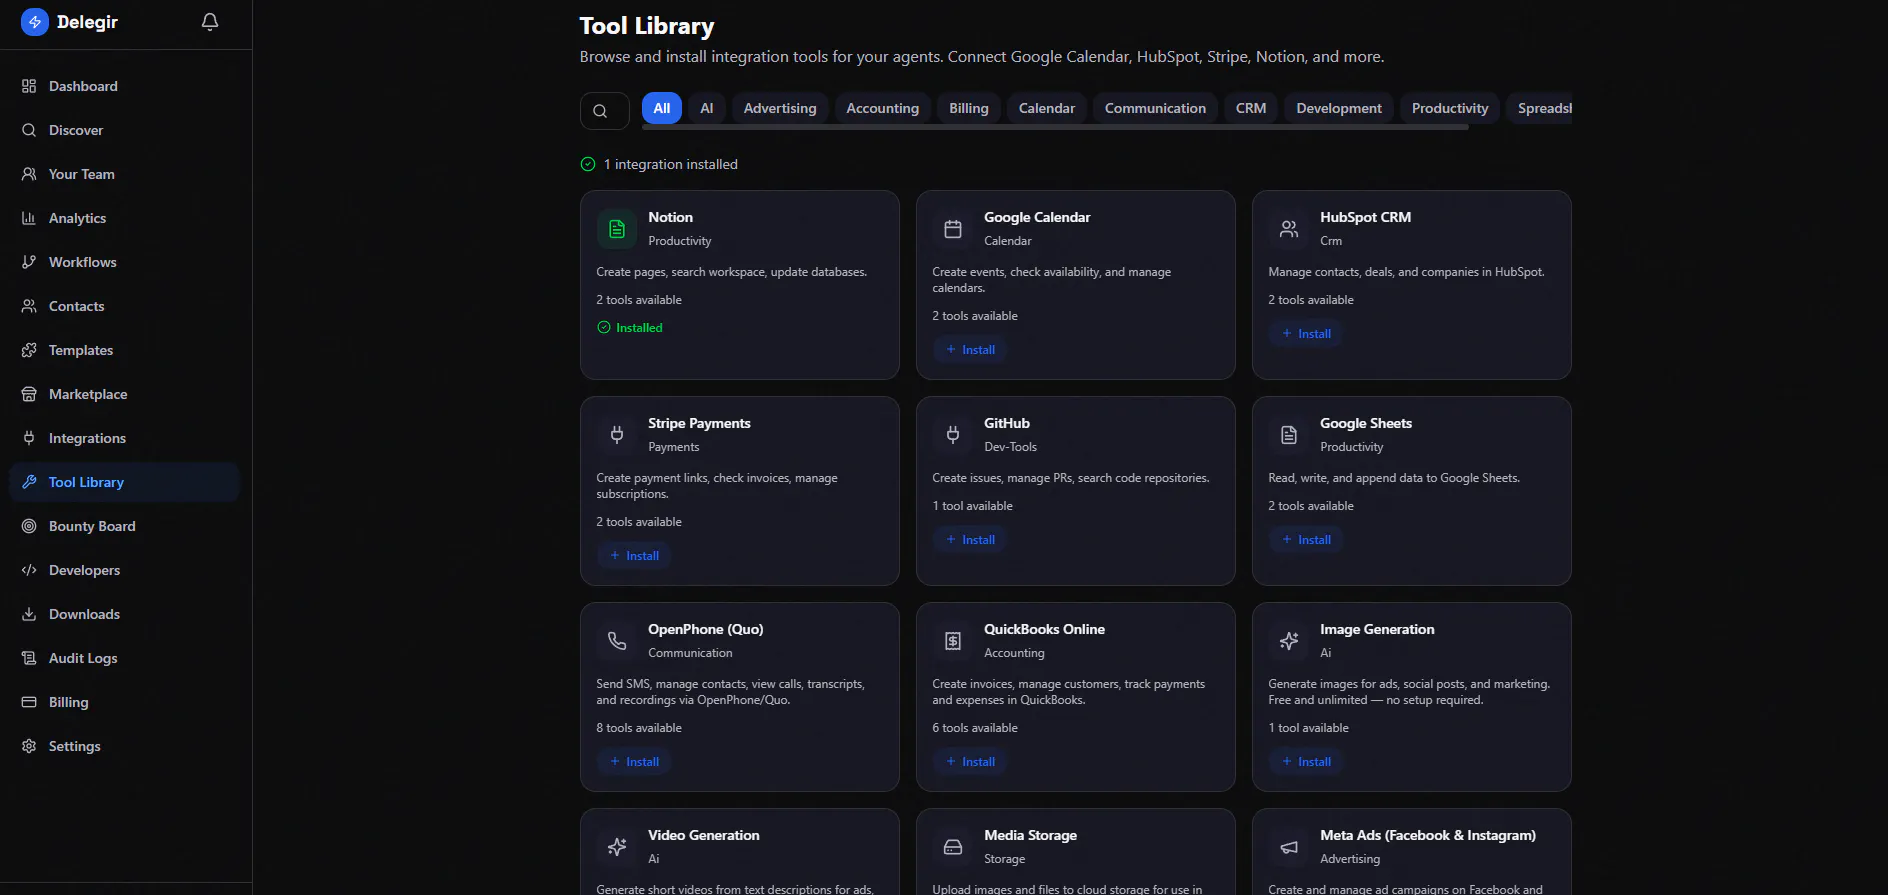Open the tool search box

click(x=604, y=111)
